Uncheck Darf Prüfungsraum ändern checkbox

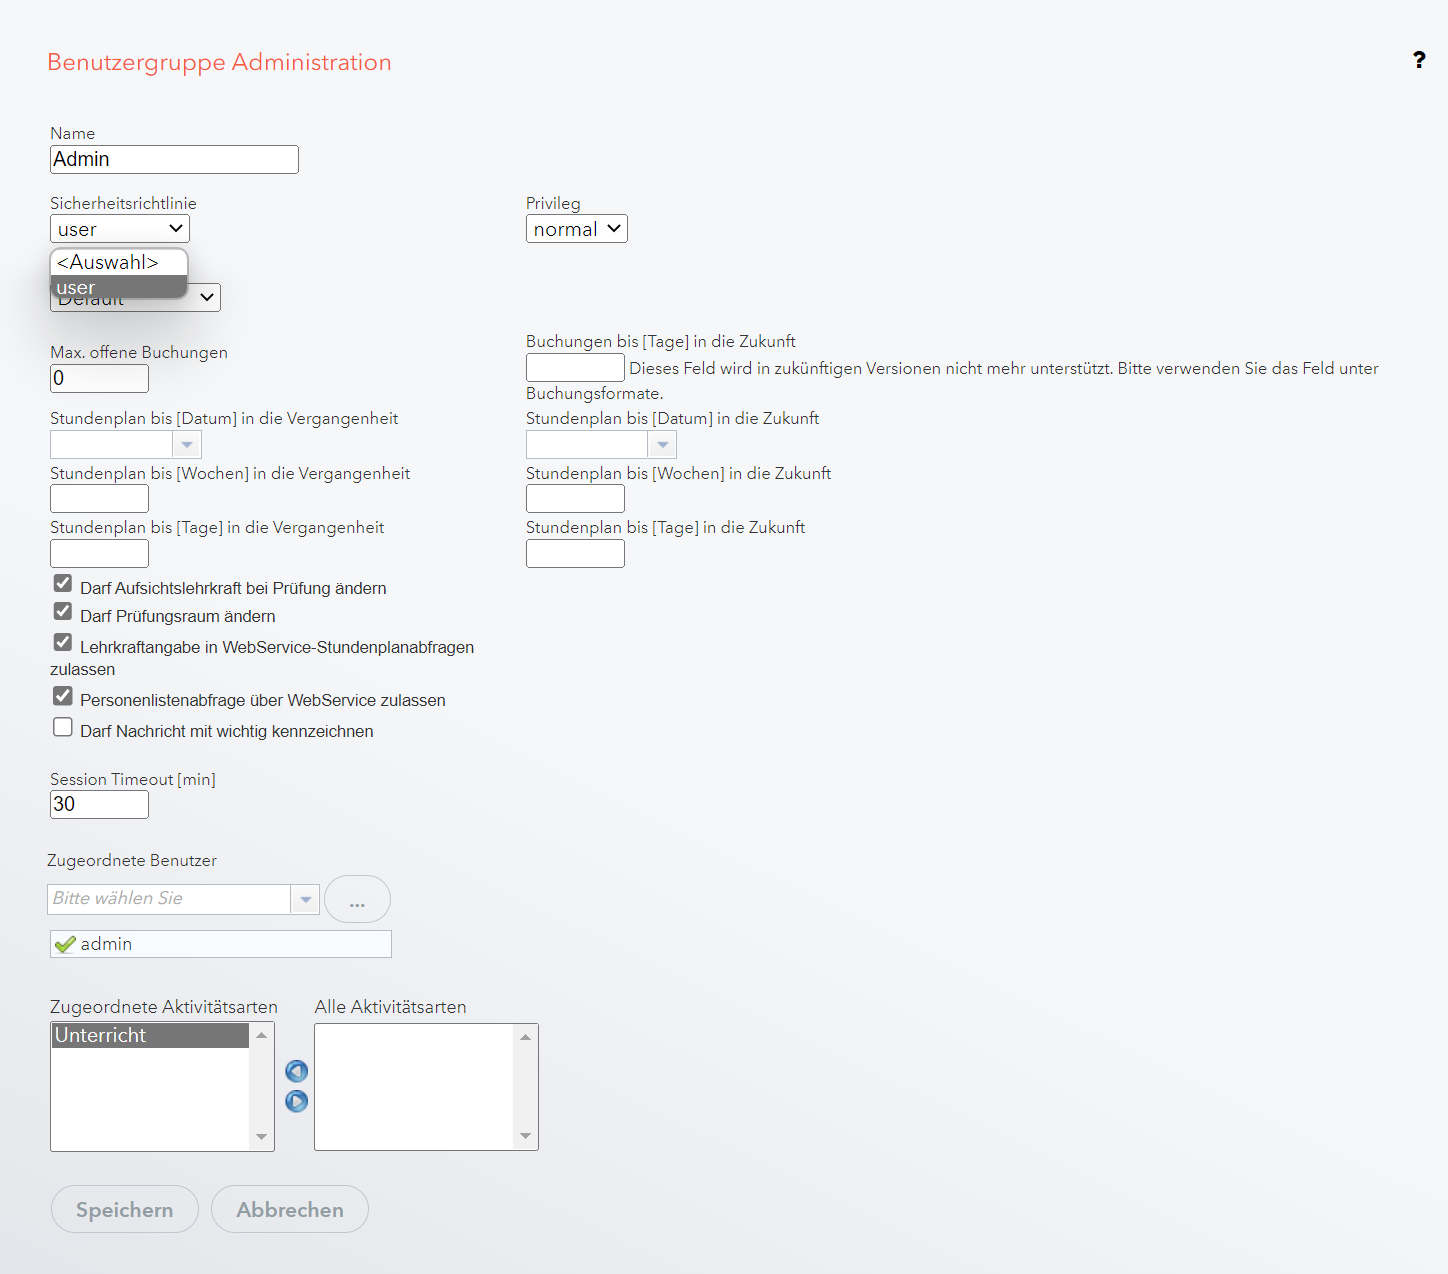63,612
